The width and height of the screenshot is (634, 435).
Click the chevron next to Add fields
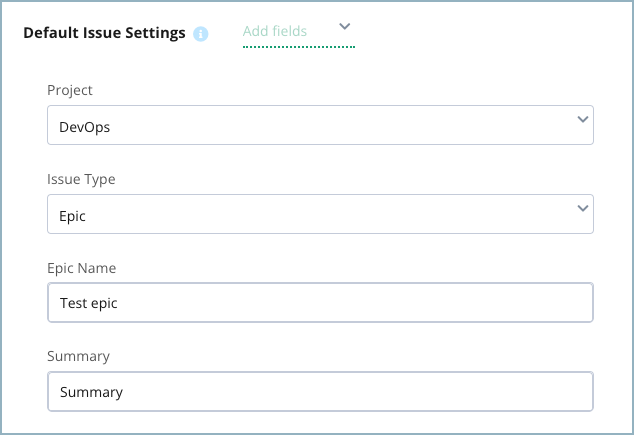[x=344, y=26]
